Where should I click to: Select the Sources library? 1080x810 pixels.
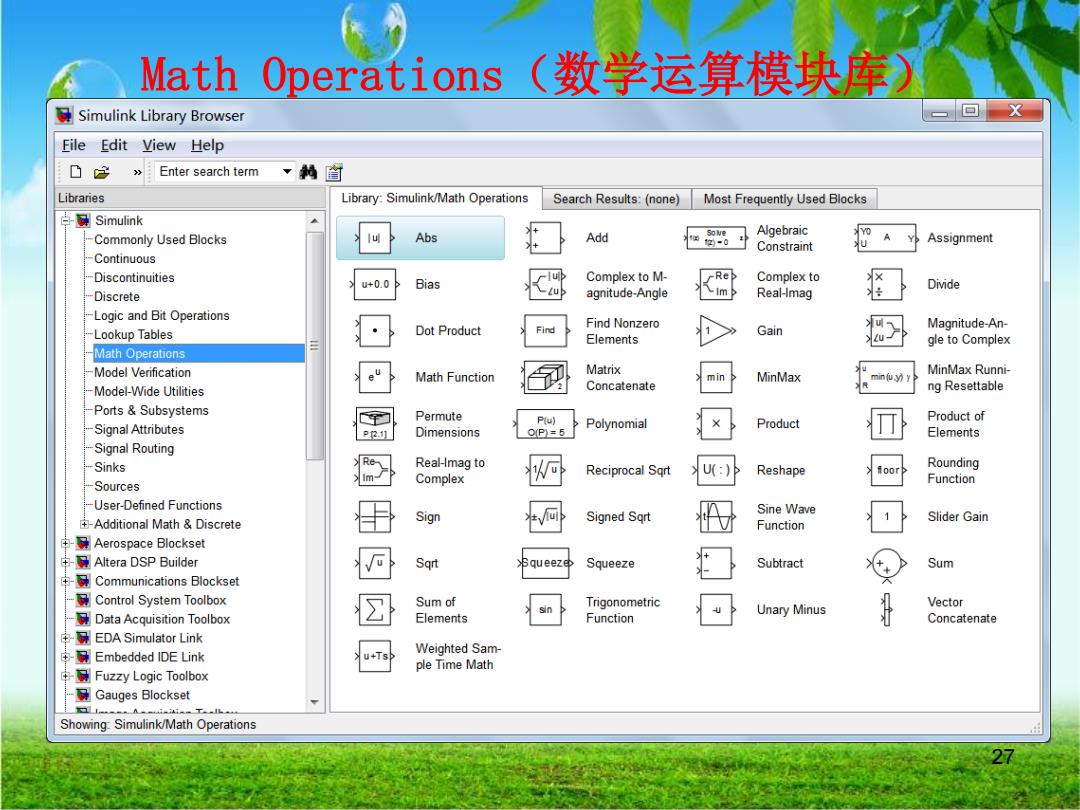pos(116,486)
